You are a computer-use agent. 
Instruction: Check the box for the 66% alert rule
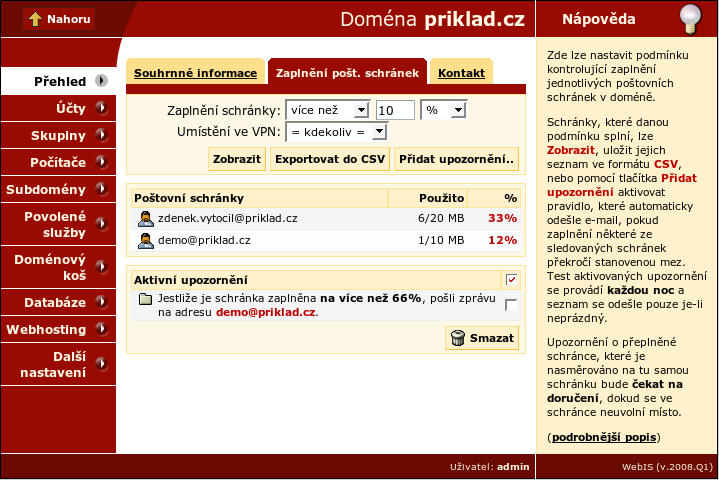511,305
